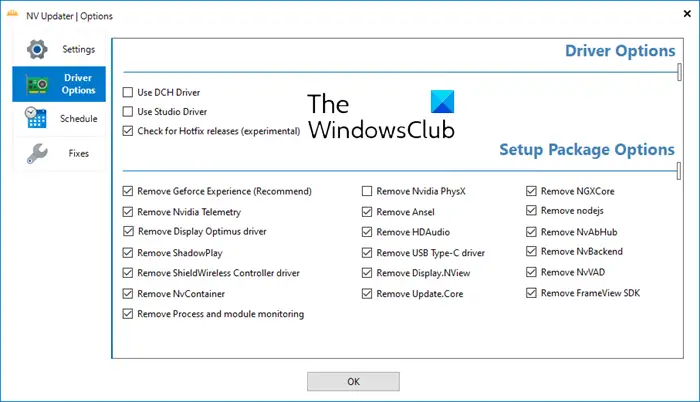Click the Fixes wrench icon
Image resolution: width=700 pixels, height=402 pixels.
point(37,153)
